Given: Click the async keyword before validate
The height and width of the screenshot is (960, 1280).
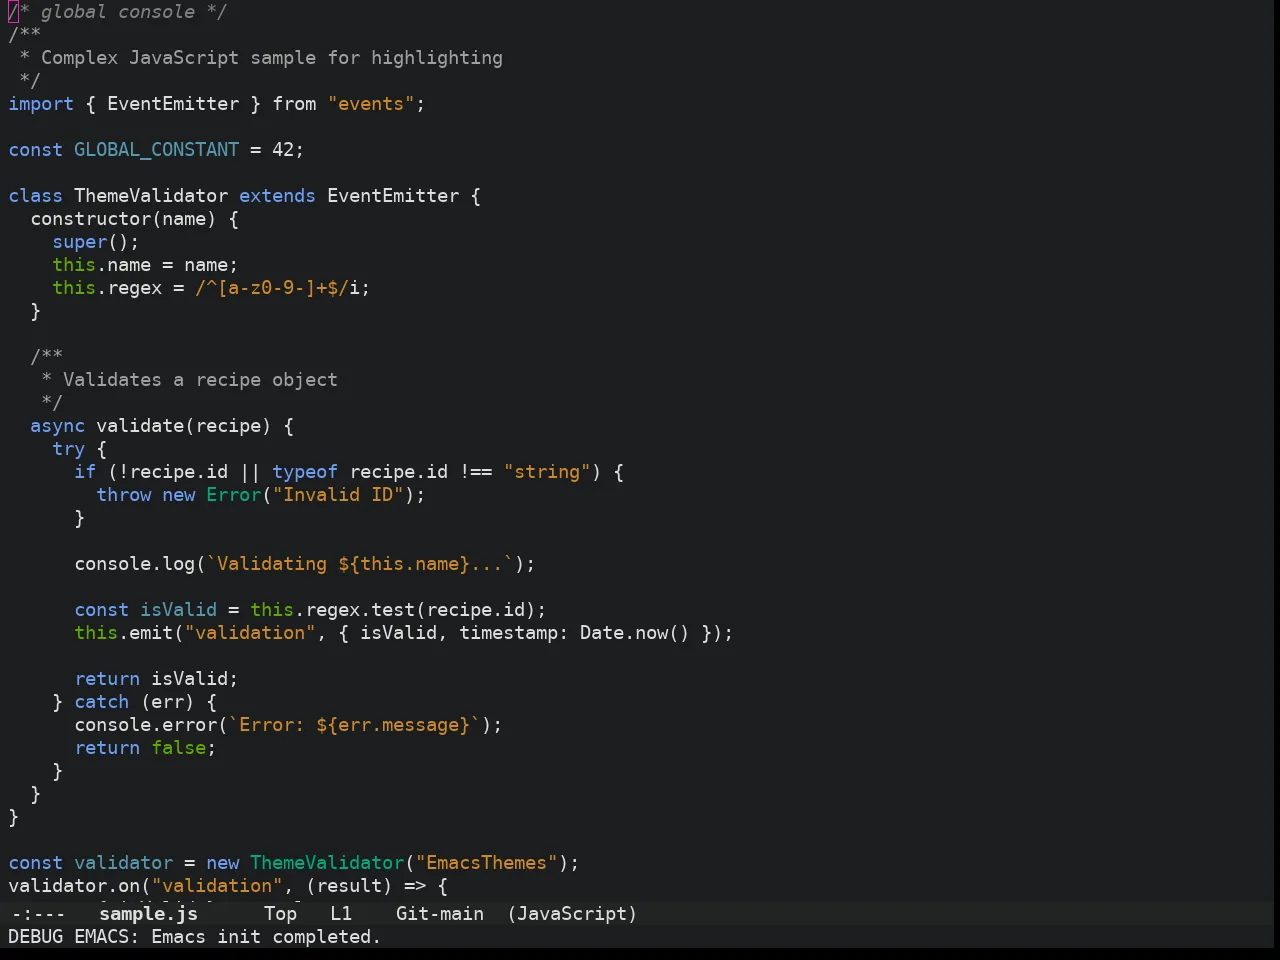Looking at the screenshot, I should 57,426.
